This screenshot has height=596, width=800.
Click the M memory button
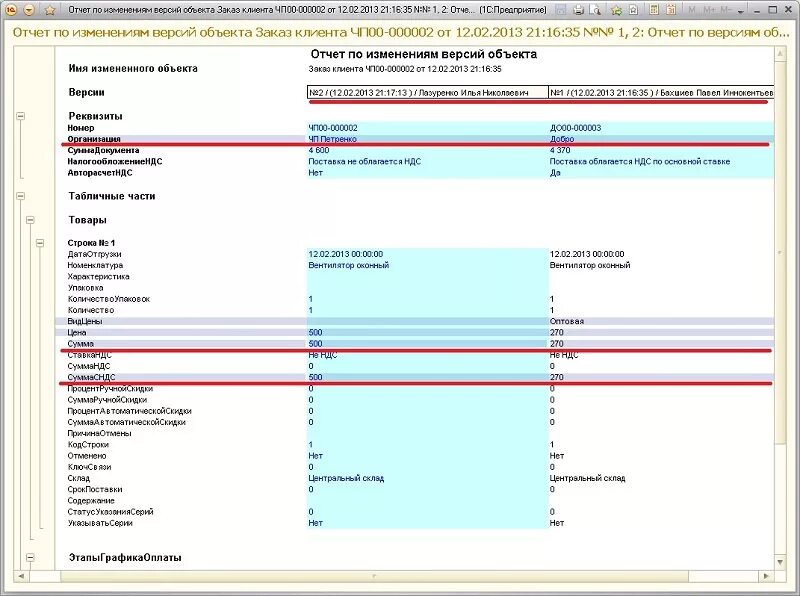tap(692, 10)
